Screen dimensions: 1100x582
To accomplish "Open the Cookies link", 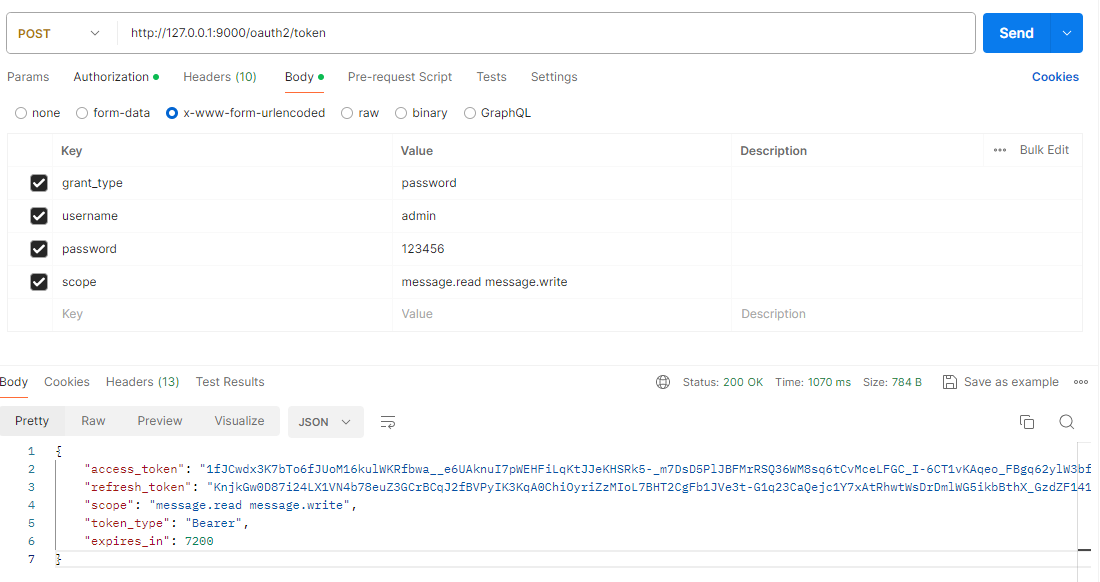I will click(1055, 77).
